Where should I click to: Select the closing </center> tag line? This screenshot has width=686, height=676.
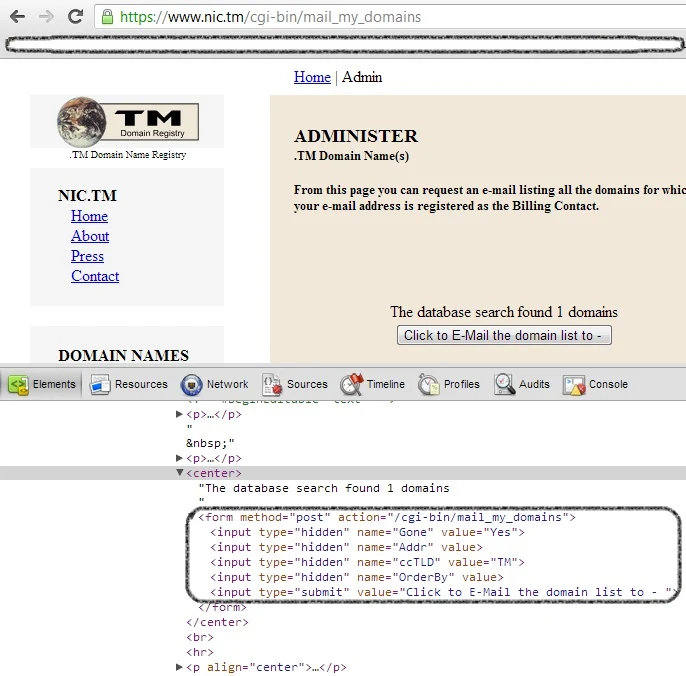(x=217, y=622)
